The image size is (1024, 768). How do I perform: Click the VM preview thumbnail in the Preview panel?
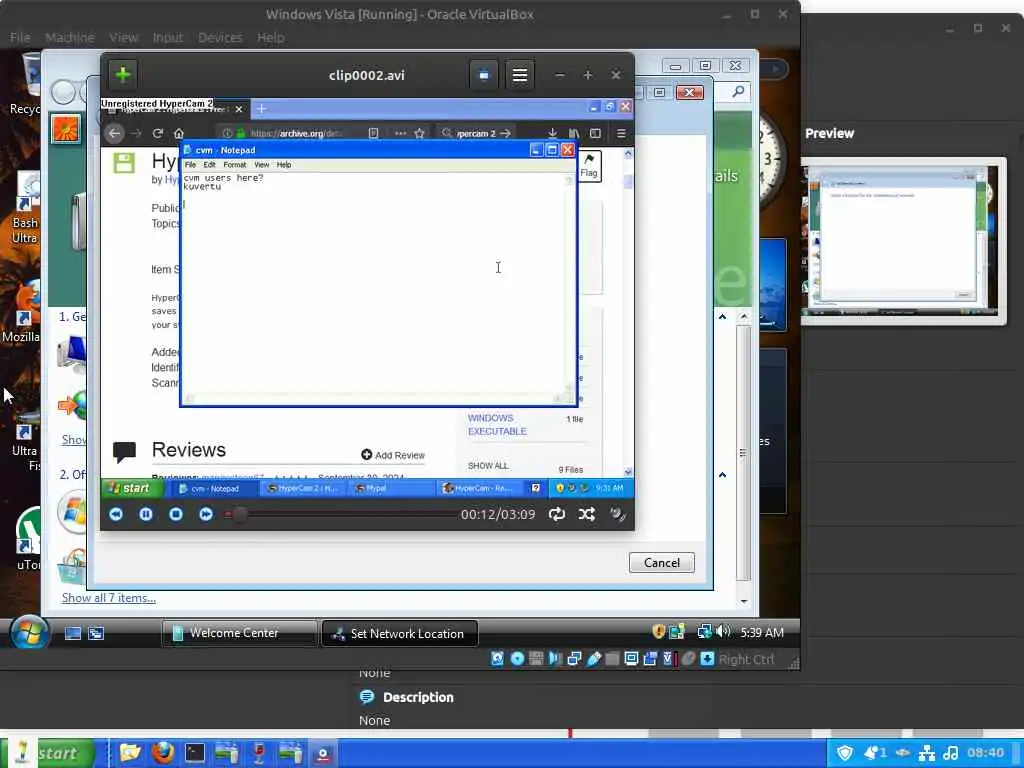904,240
